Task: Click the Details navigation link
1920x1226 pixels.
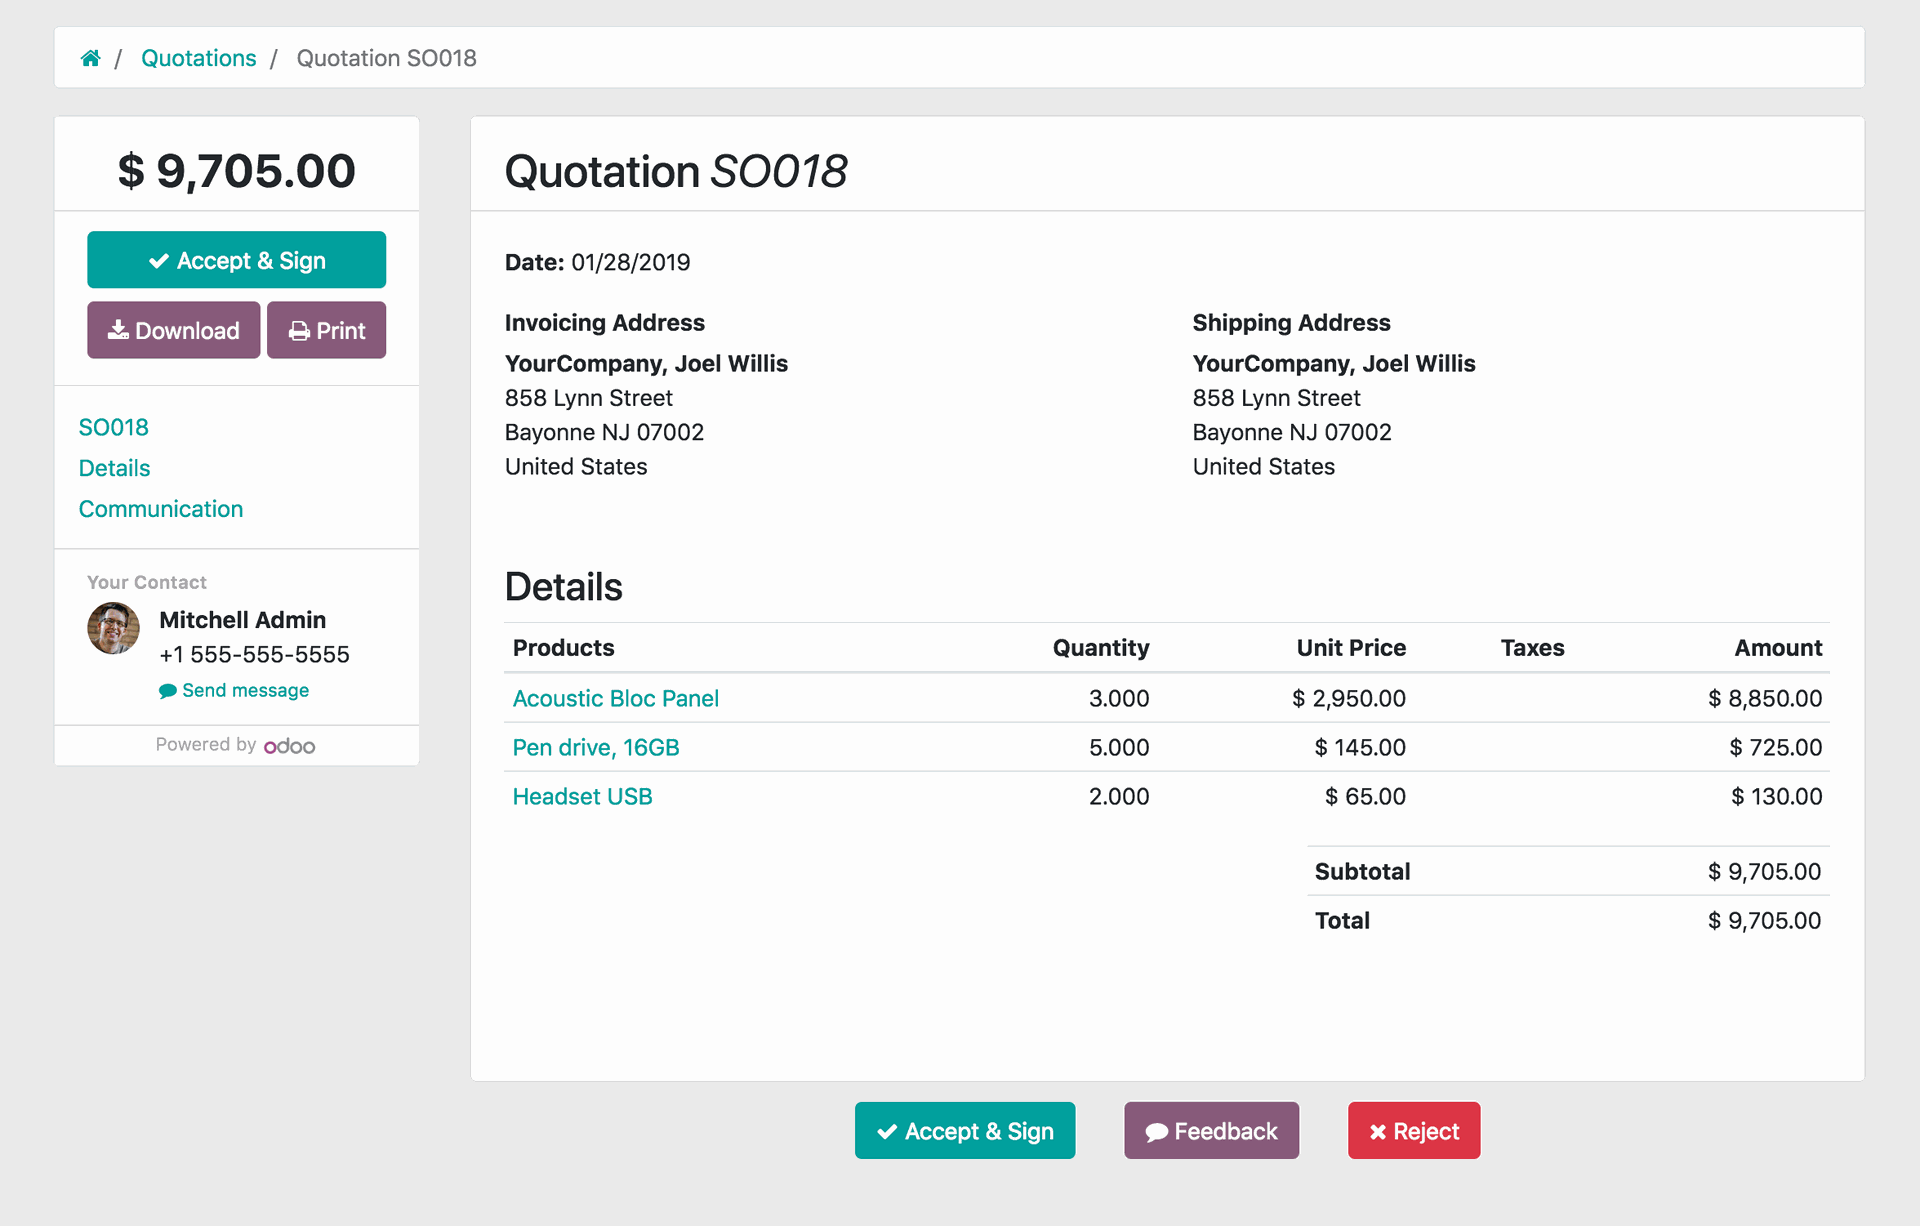Action: 115,466
